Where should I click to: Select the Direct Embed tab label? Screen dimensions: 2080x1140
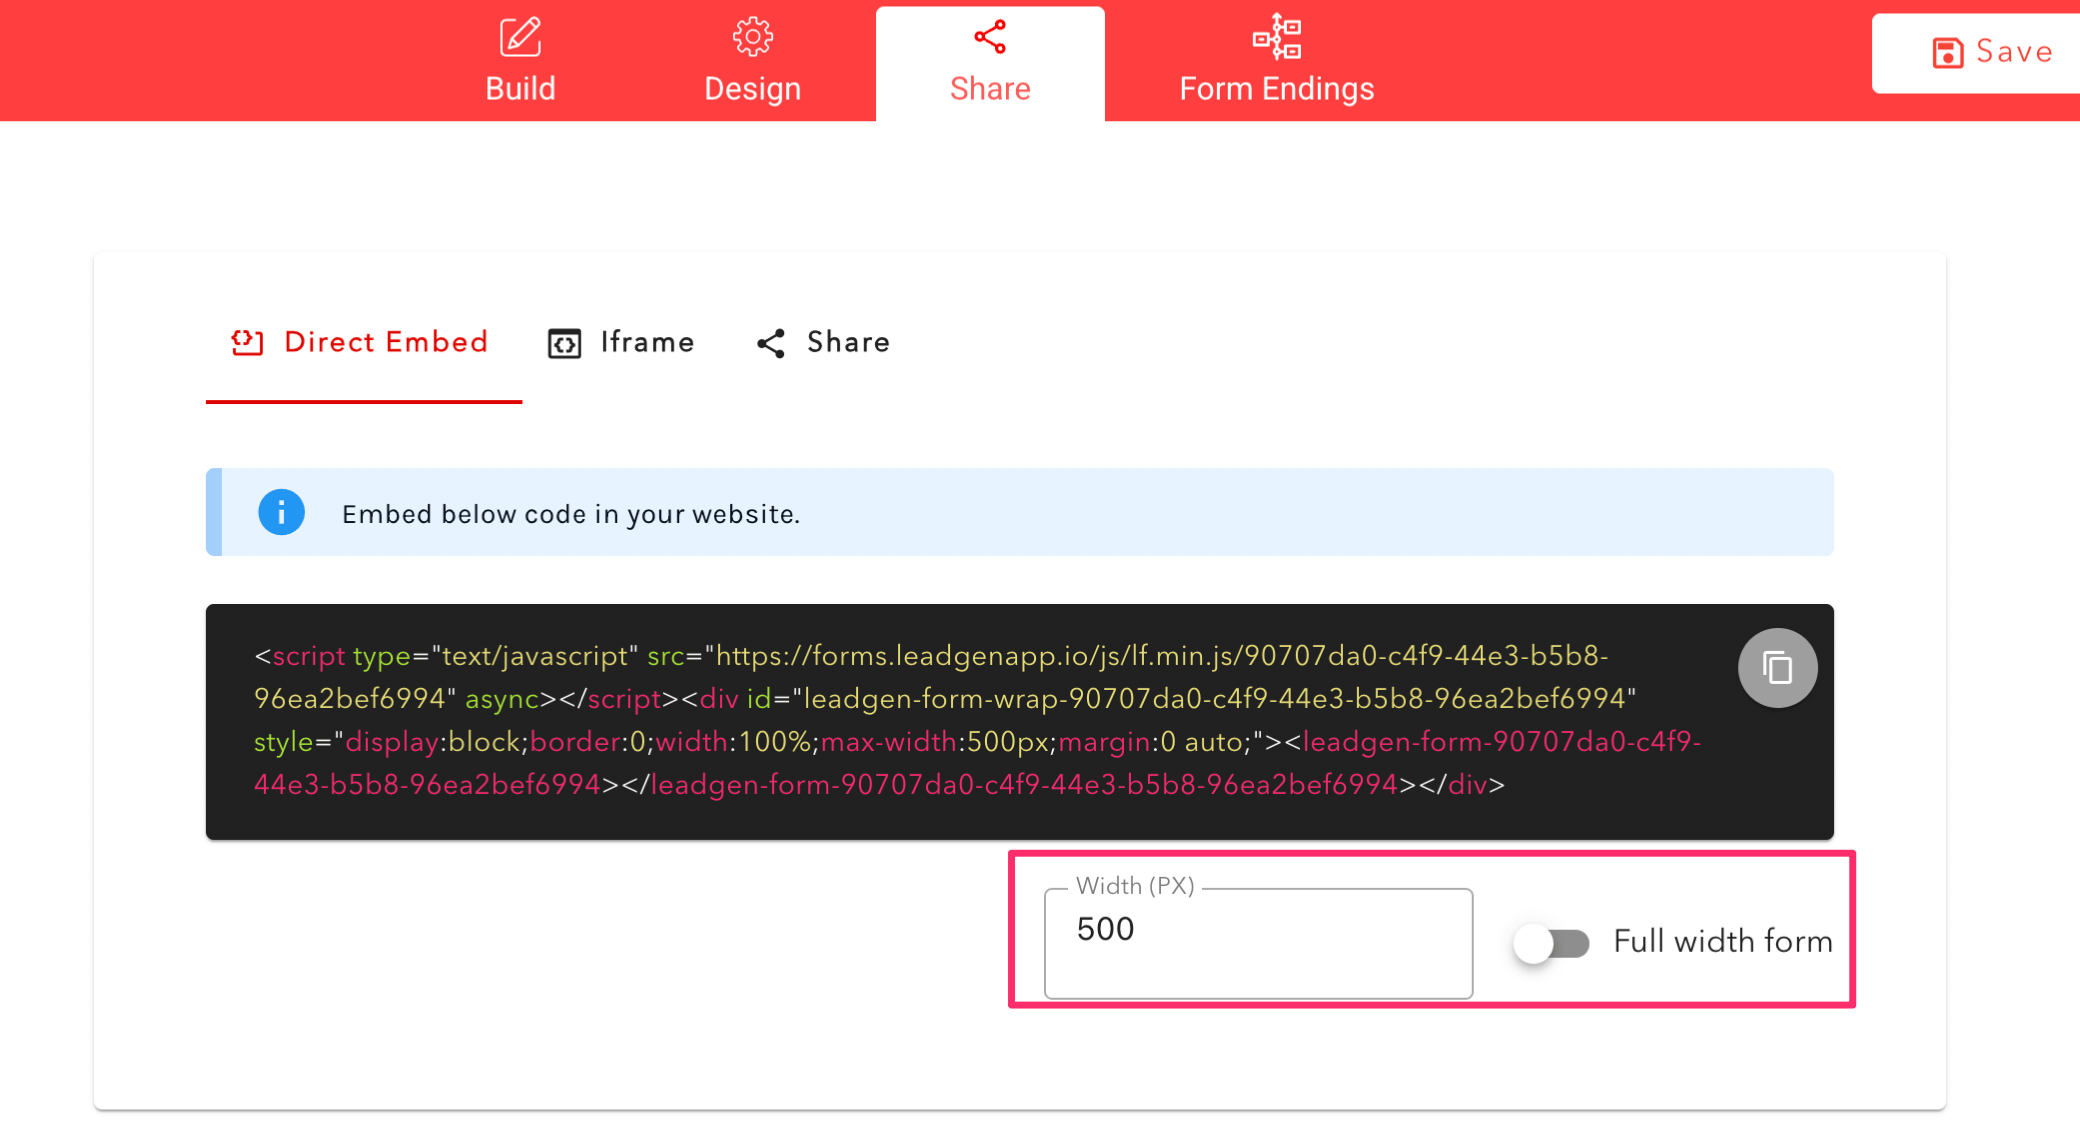[386, 342]
